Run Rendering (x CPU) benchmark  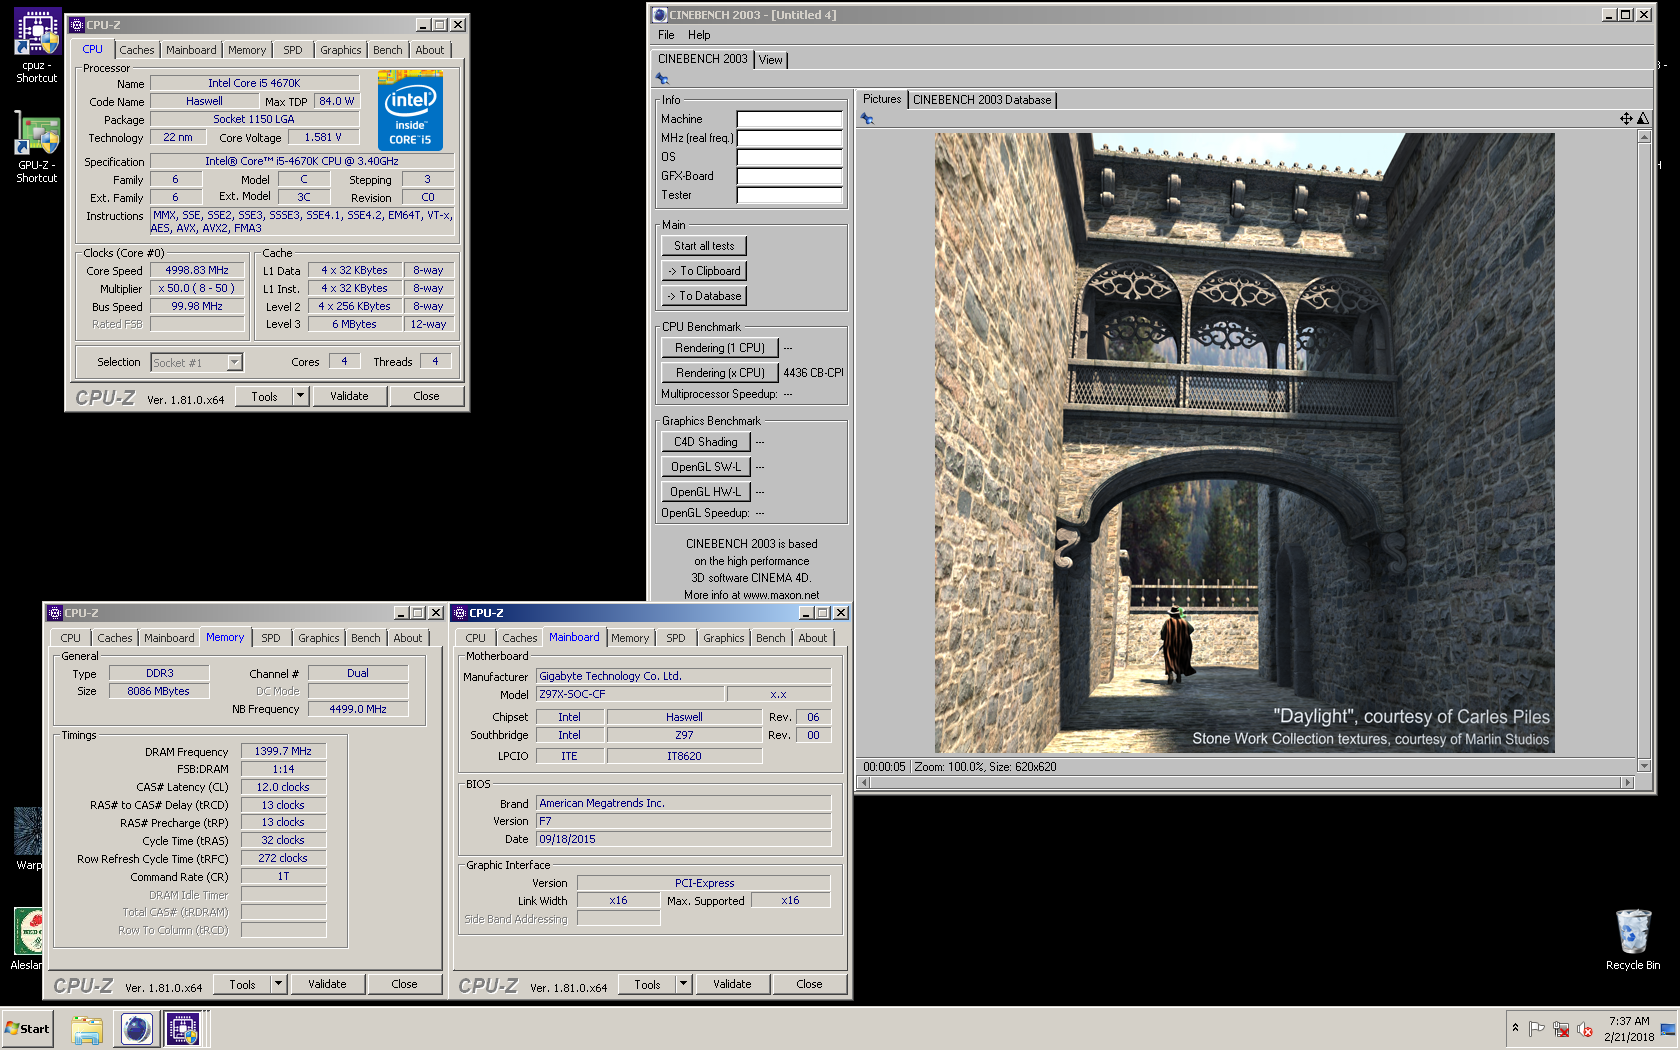(720, 373)
